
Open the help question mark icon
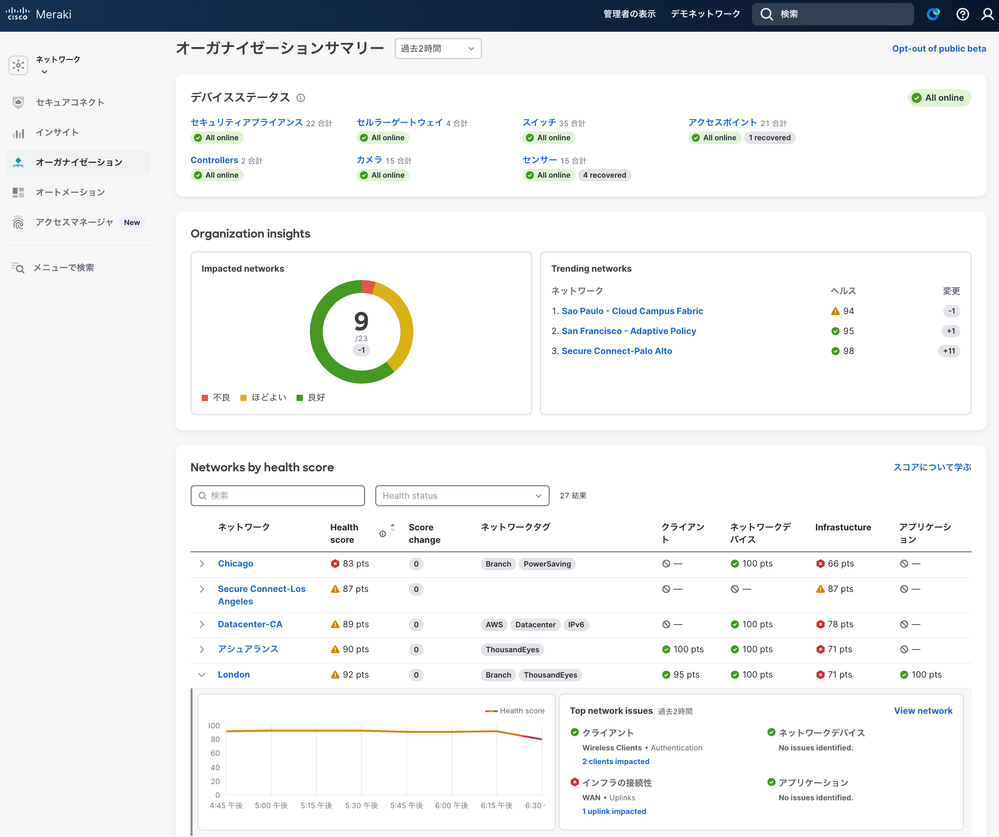[x=962, y=14]
